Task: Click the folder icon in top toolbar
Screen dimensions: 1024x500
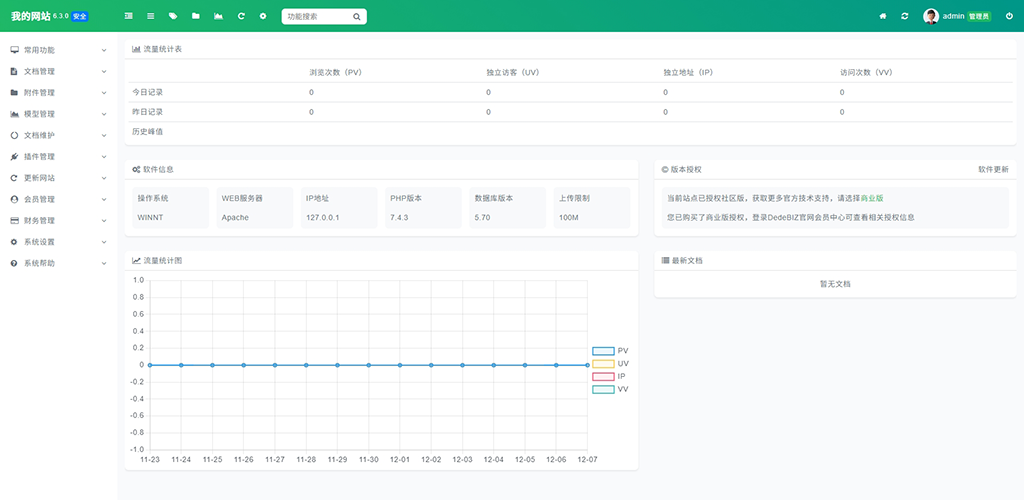Action: (x=196, y=17)
